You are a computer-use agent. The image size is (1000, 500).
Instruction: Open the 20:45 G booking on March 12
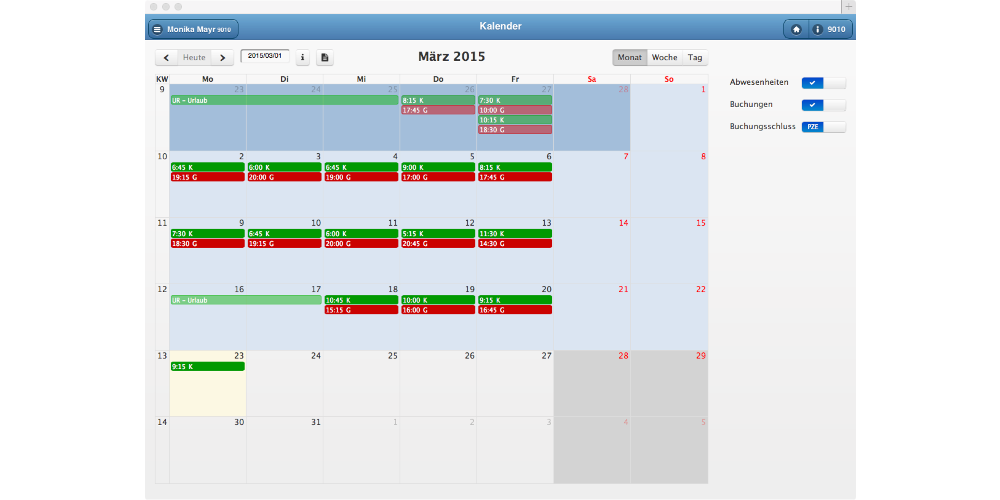coord(437,243)
